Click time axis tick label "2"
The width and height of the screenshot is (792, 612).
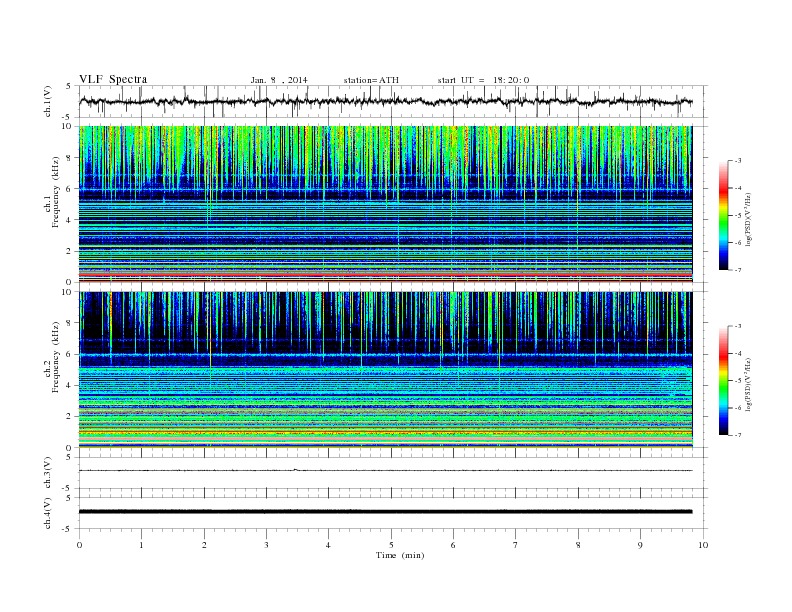coord(204,545)
